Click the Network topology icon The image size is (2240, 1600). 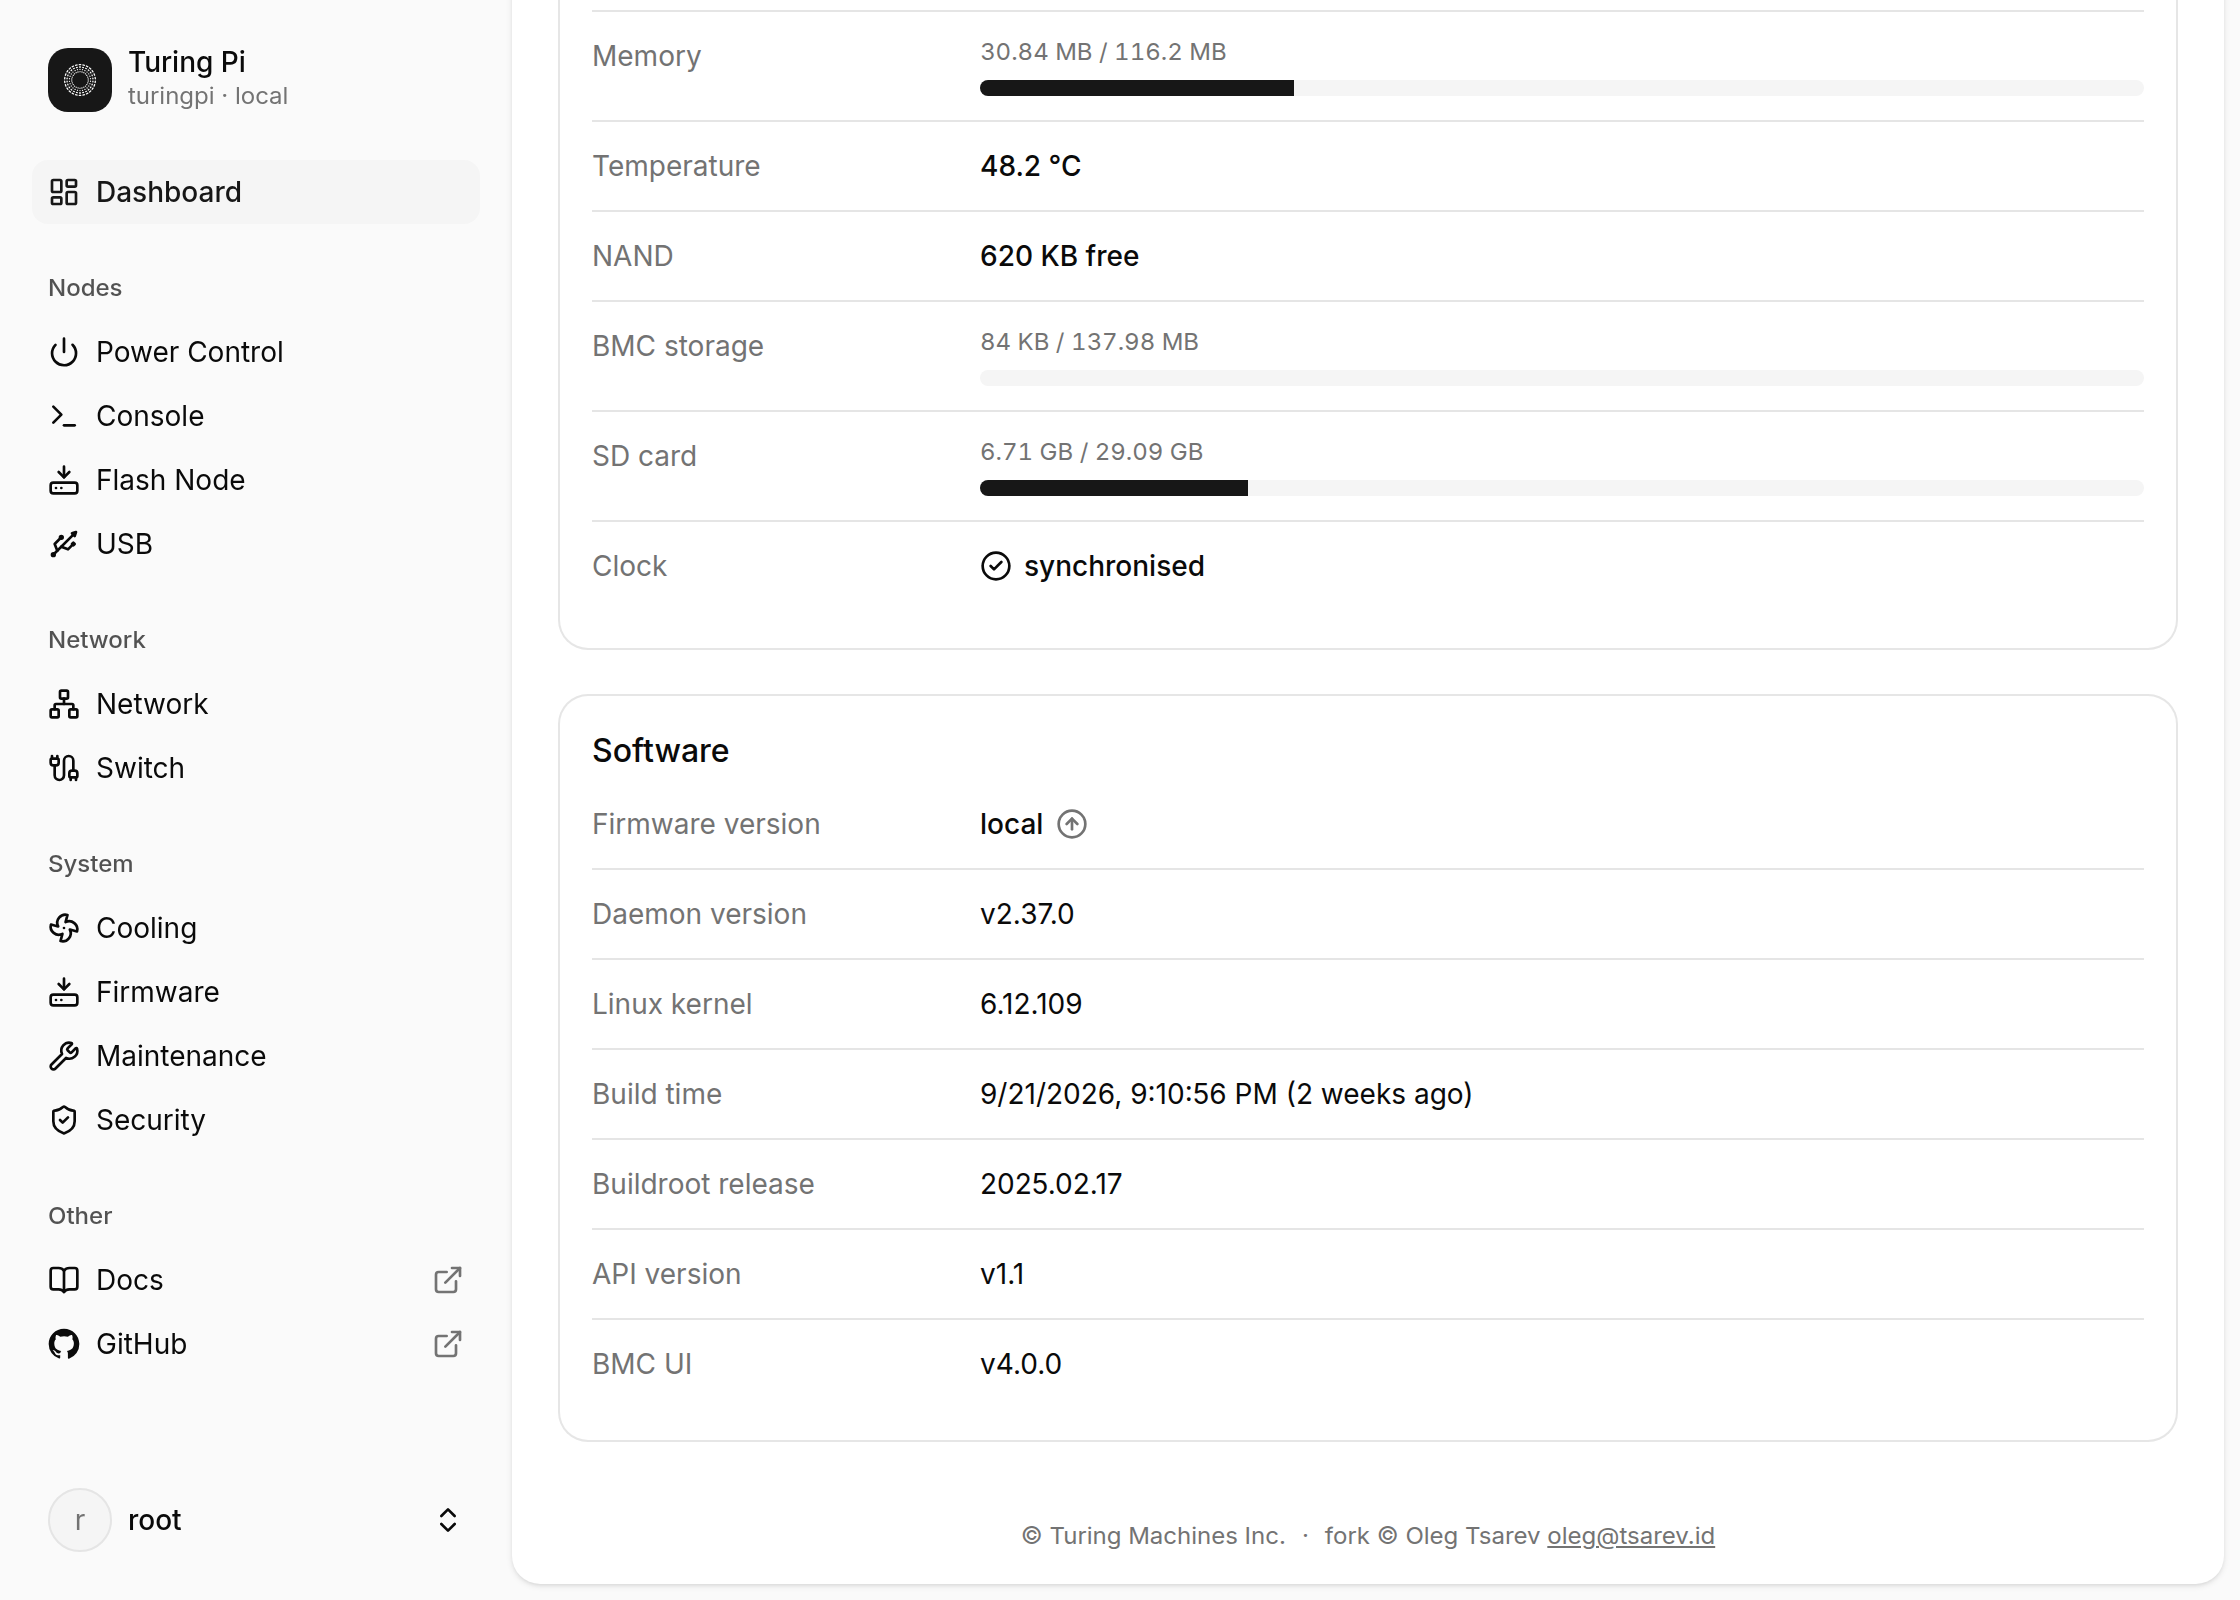click(x=64, y=704)
